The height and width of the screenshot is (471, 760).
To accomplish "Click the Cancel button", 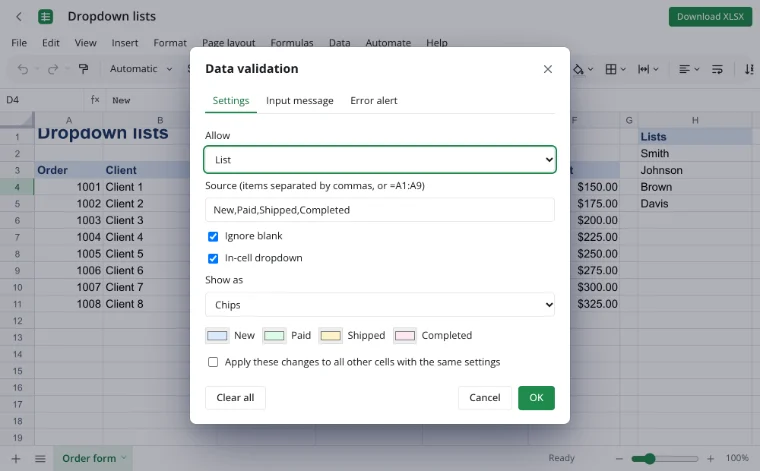I will tap(485, 398).
